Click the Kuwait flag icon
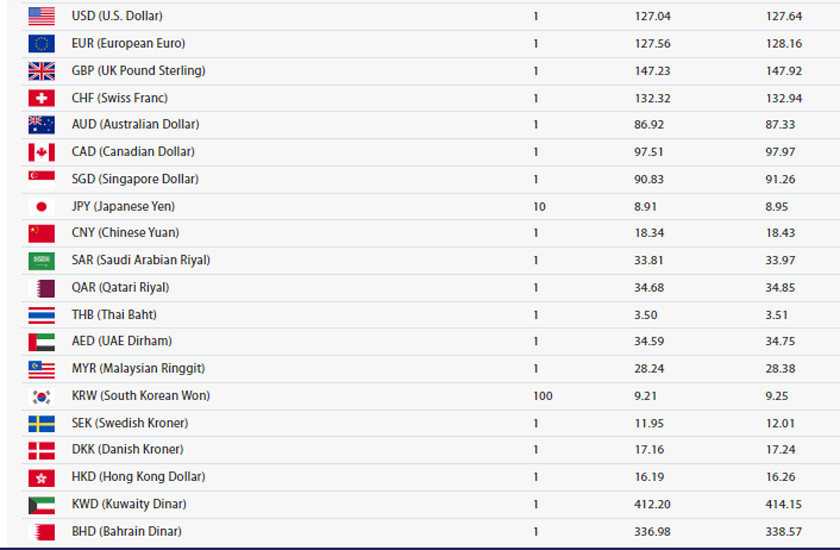Viewport: 840px width, 550px height. click(41, 505)
